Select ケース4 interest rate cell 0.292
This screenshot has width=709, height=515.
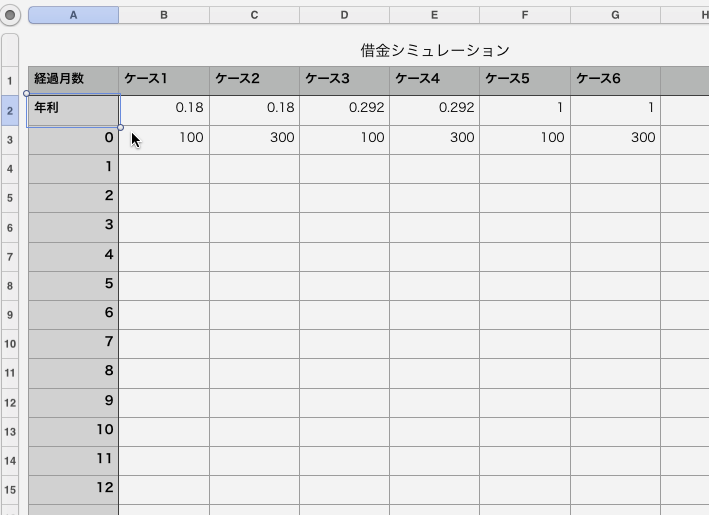(434, 110)
